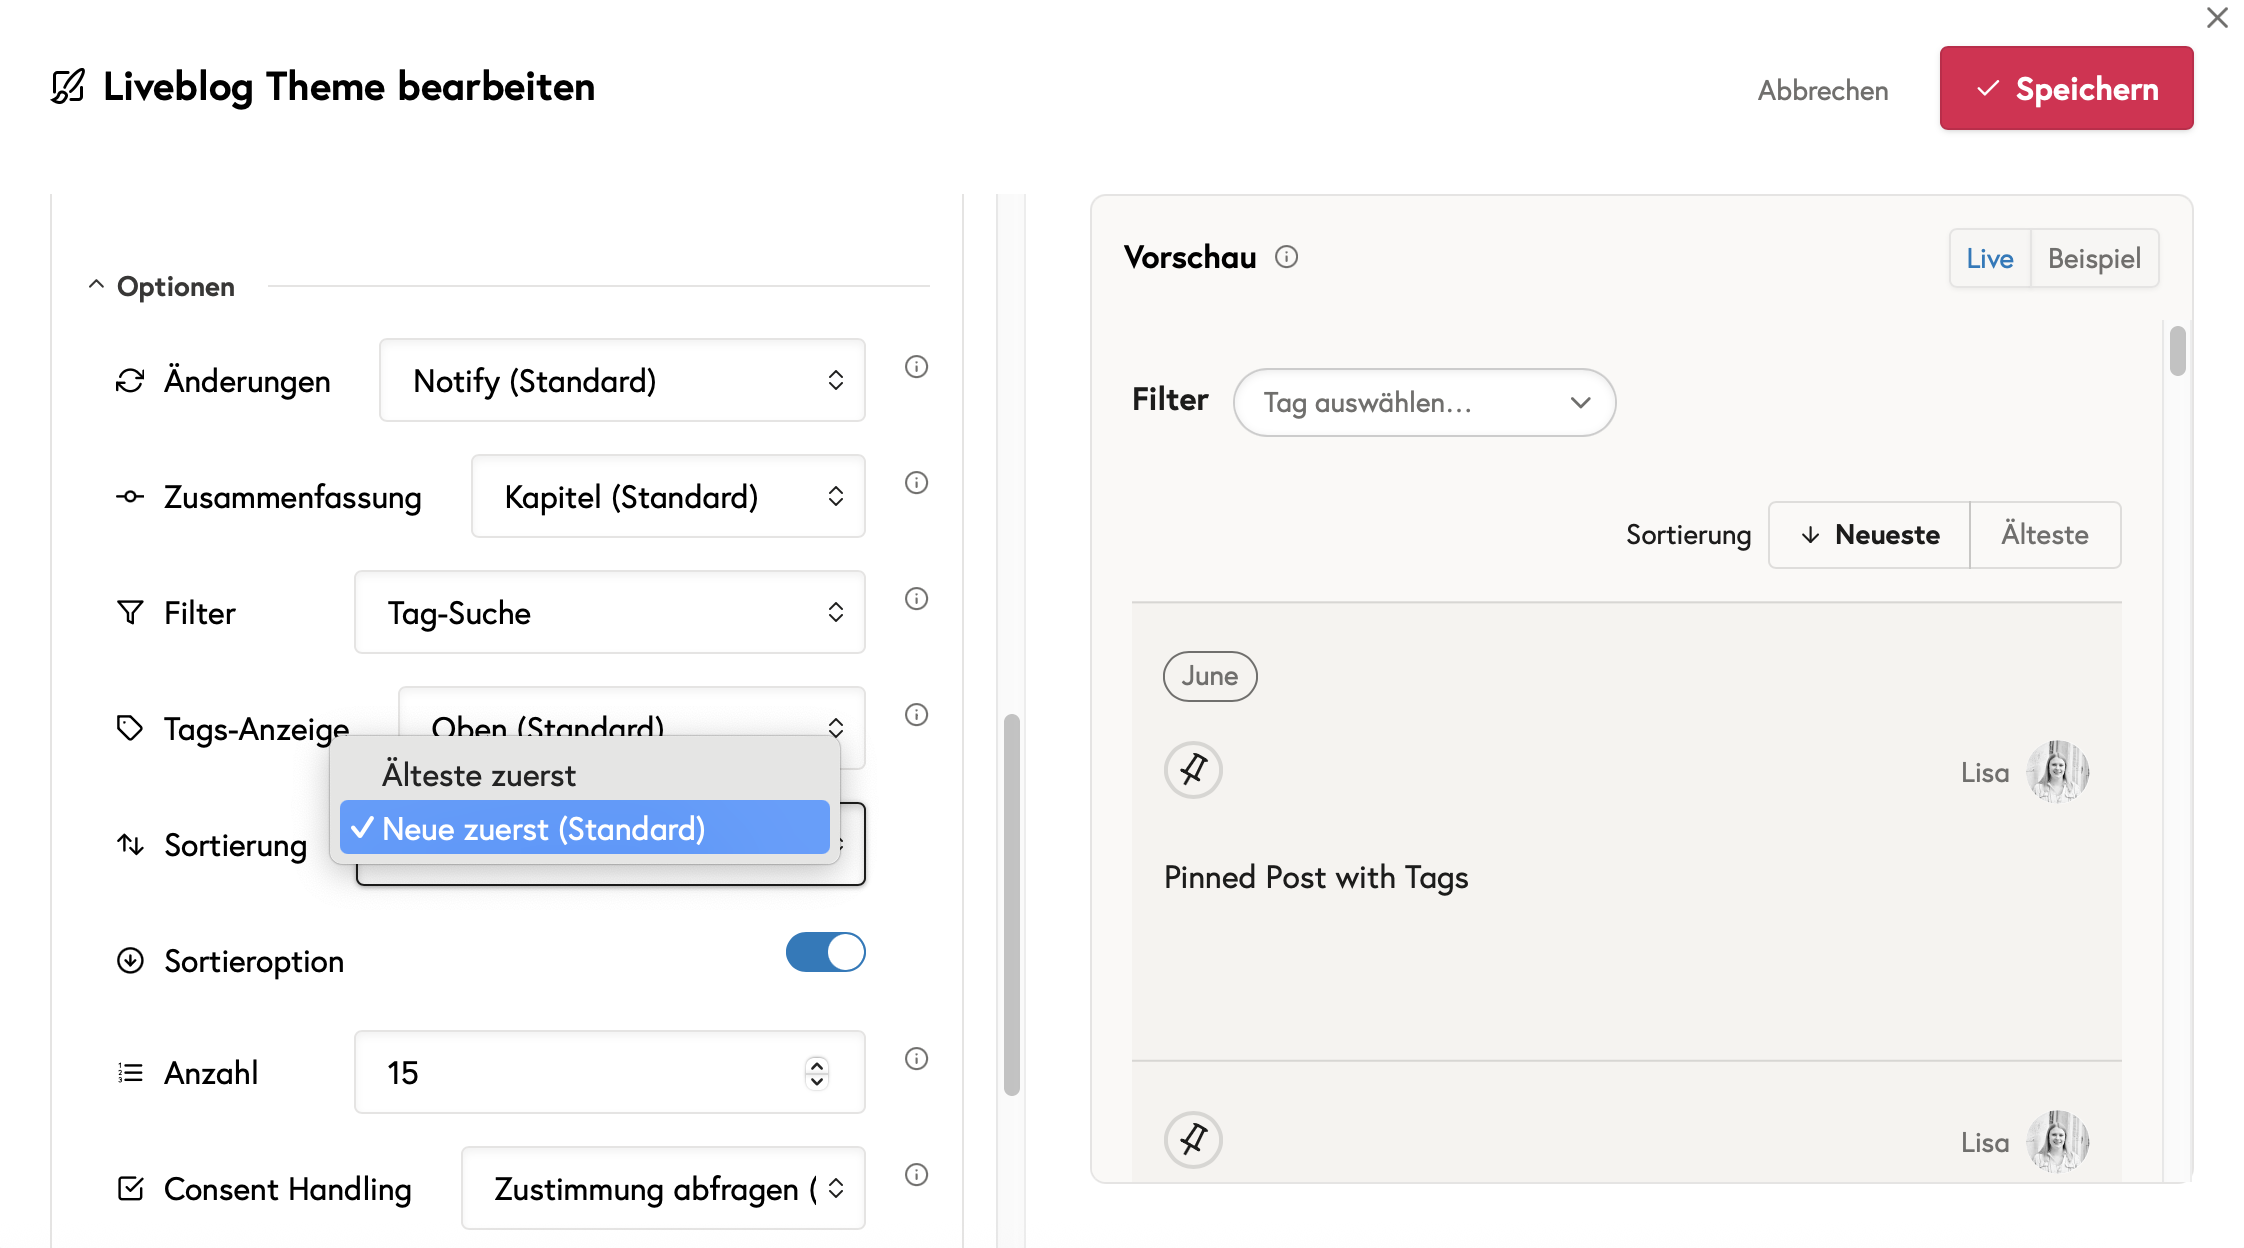Click Abbrechen to cancel editing

[1822, 90]
